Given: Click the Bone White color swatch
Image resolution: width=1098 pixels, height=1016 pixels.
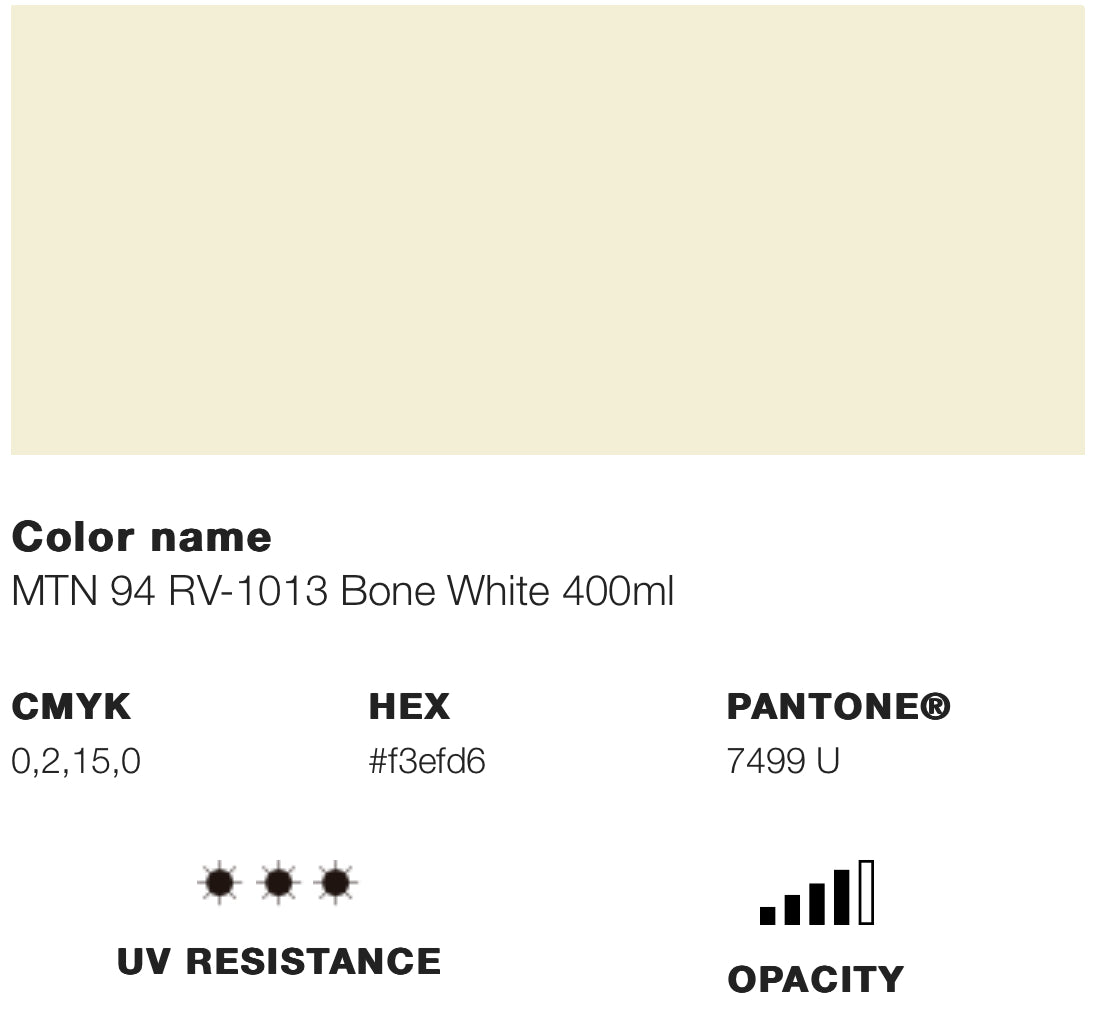Looking at the screenshot, I should (x=548, y=230).
